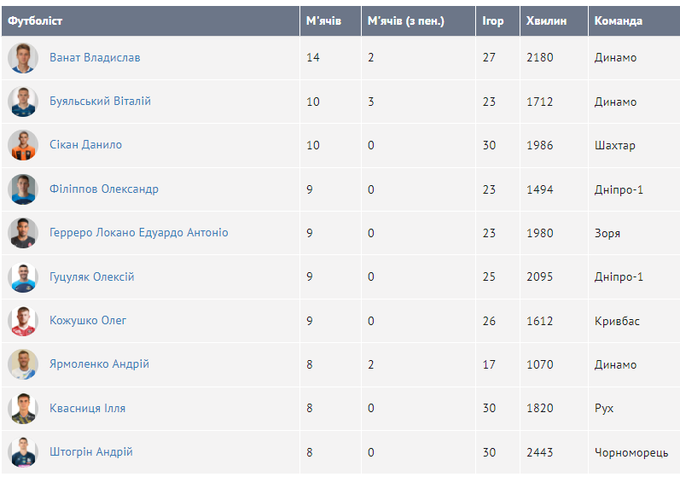Open Буяльський Віталій profile link
680x477 pixels.
pos(100,102)
